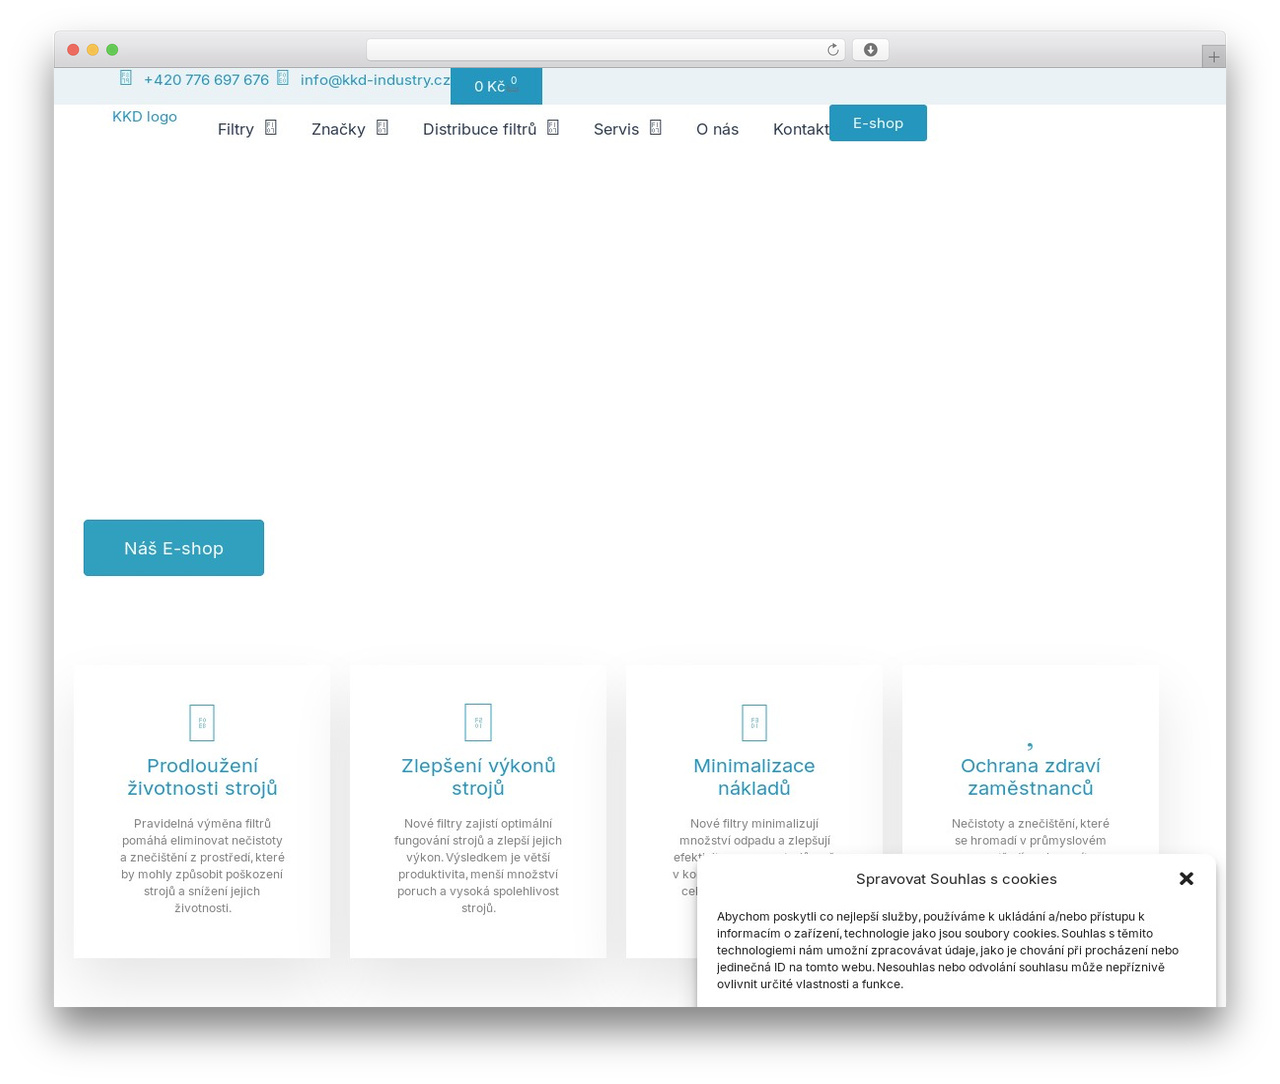Screen dimensions: 1280x1084
Task: Click the Zlepšení výkonů strojů heading
Action: (478, 777)
